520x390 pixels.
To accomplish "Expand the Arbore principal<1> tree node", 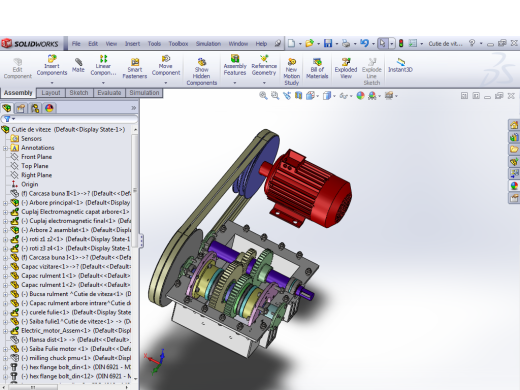I will coord(5,203).
